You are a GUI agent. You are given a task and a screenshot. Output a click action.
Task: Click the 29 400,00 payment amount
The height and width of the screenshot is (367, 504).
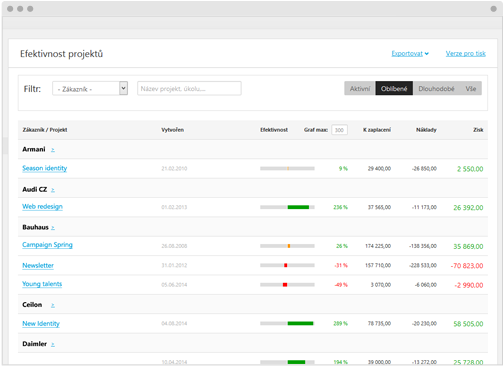[379, 169]
